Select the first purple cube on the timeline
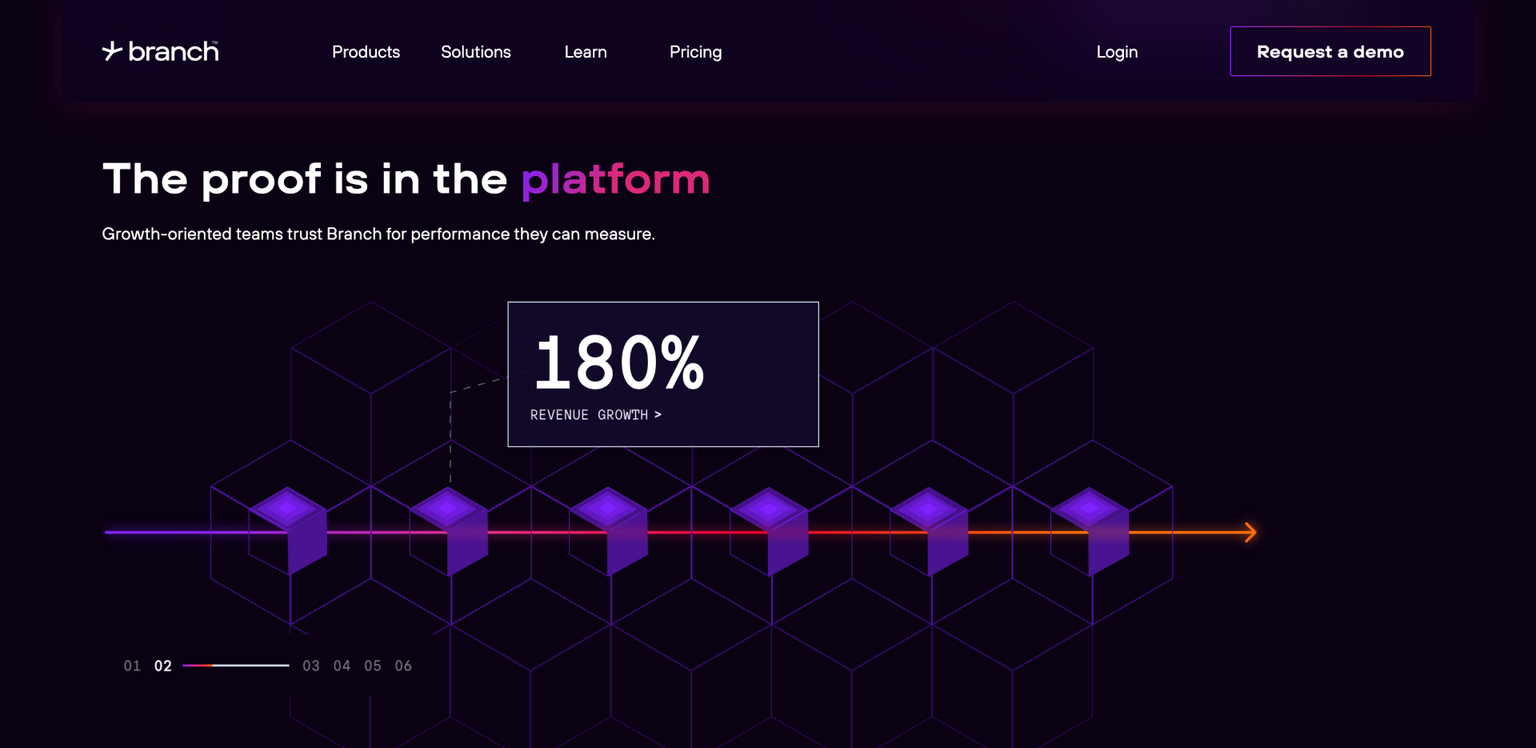Screen dimensions: 1536x748 288,527
